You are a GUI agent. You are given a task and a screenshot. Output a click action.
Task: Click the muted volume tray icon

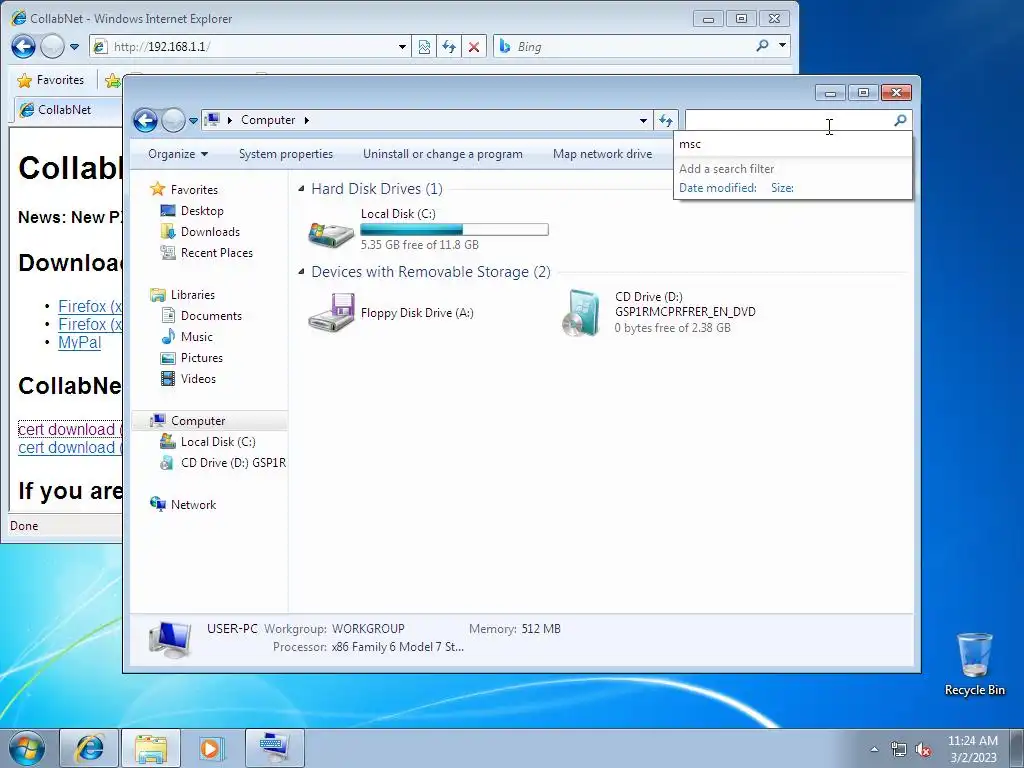923,750
